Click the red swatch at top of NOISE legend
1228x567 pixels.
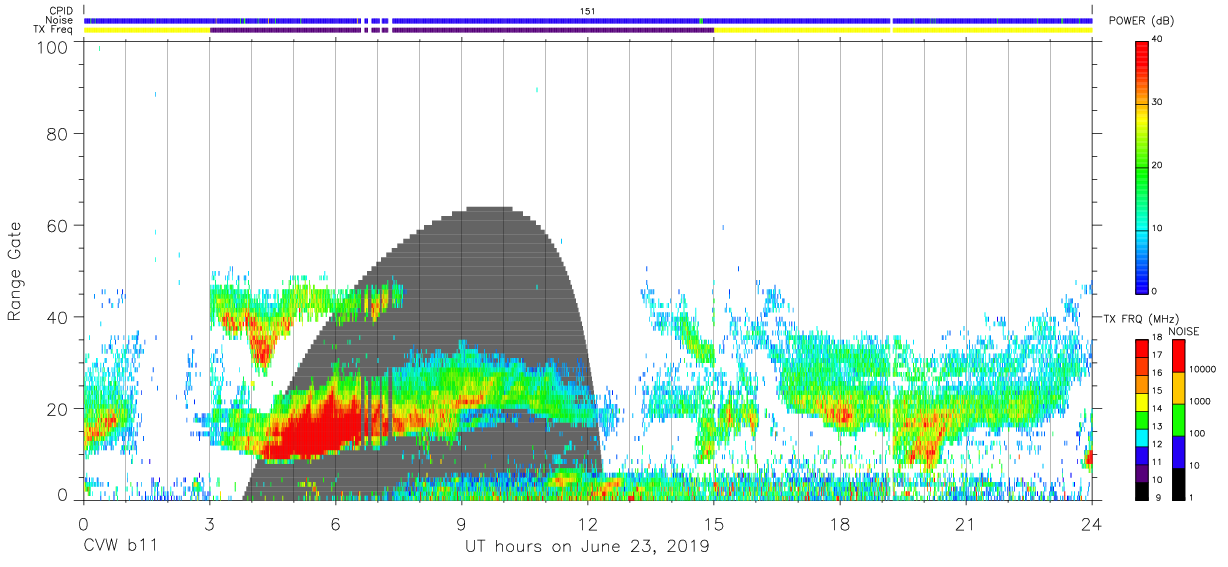click(1178, 356)
